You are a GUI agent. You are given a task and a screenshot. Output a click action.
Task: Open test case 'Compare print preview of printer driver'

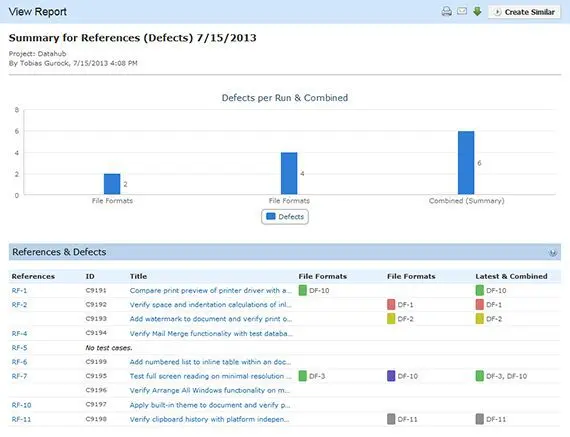pyautogui.click(x=211, y=290)
